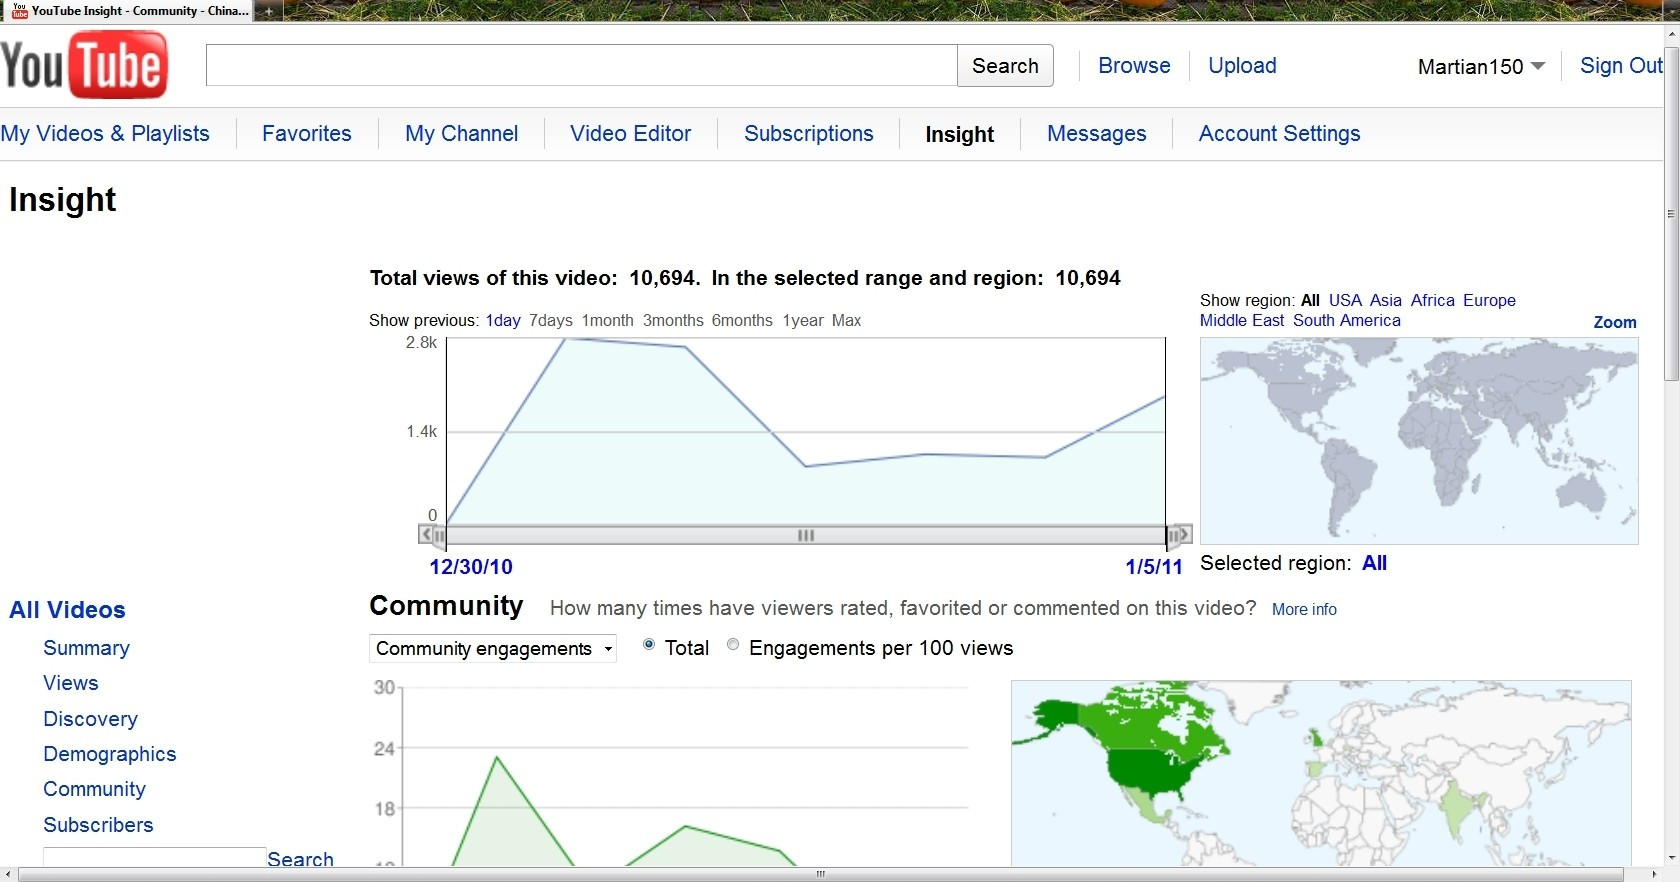Click the main Search button
The width and height of the screenshot is (1680, 882).
click(x=1005, y=66)
